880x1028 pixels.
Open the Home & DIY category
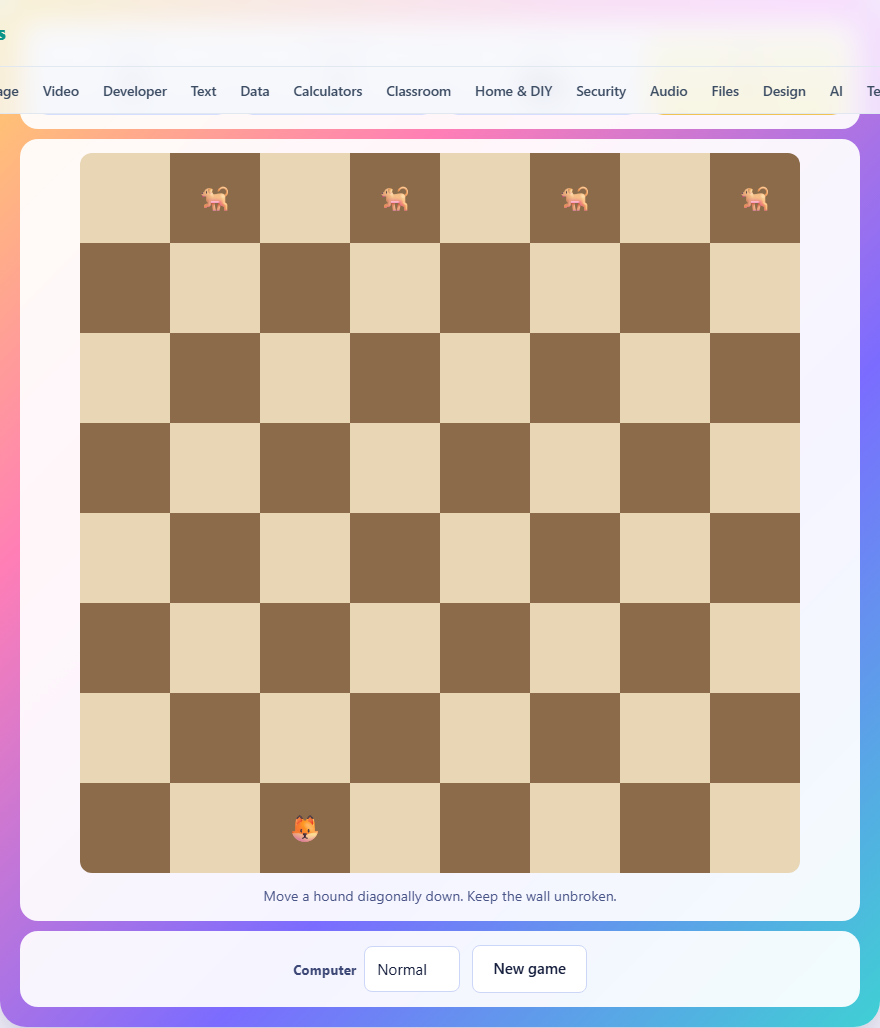coord(513,91)
